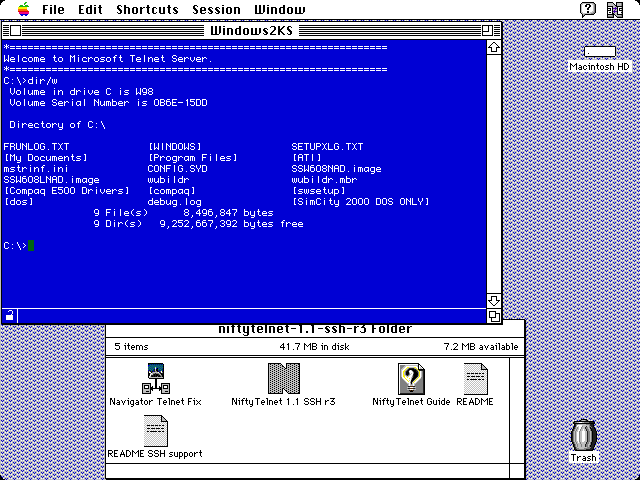Click the Windows2KS window zoom box
The height and width of the screenshot is (480, 640).
[x=487, y=31]
